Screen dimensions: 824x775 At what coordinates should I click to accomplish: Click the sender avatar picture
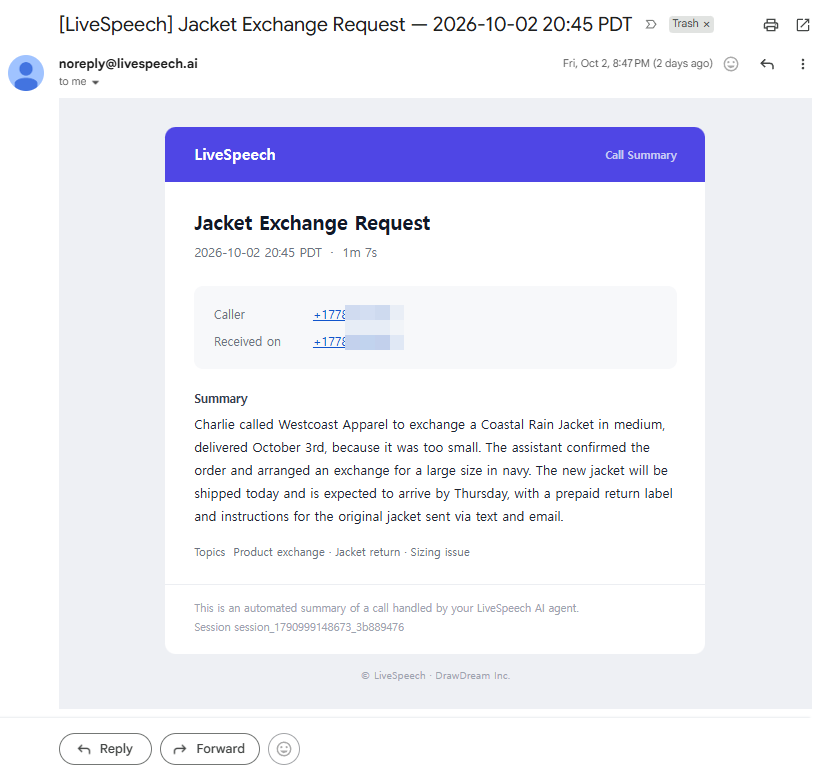[26, 73]
